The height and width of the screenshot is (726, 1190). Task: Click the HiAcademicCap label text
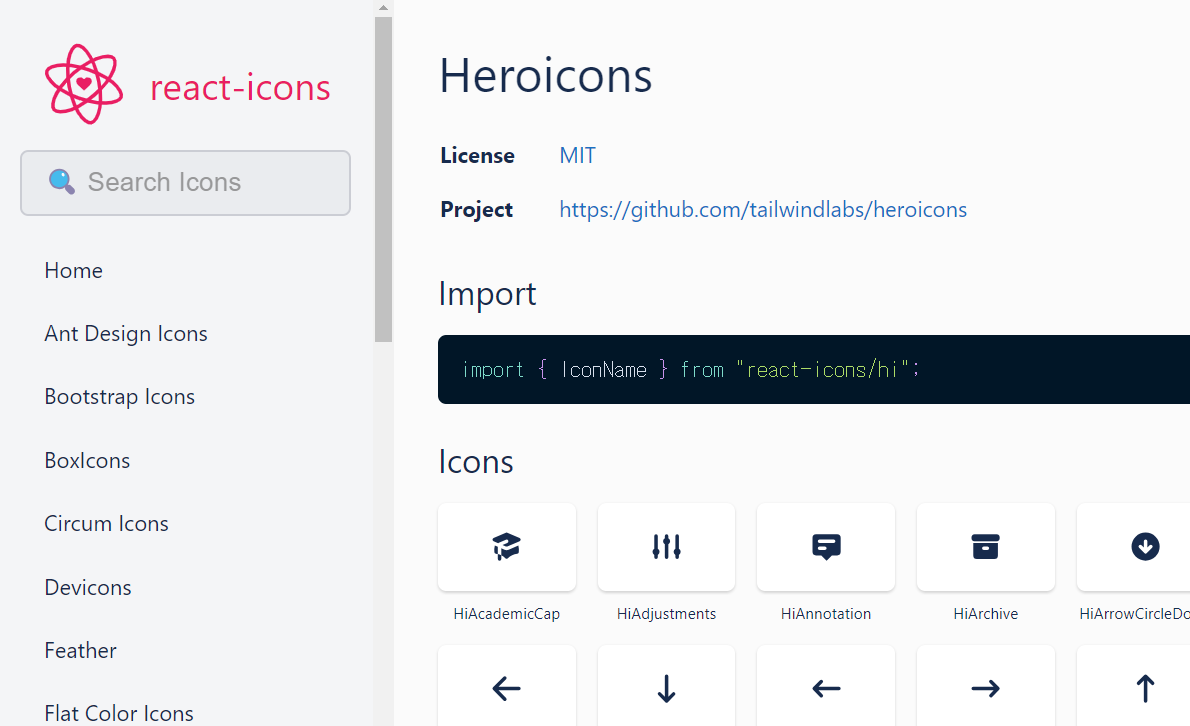507,614
